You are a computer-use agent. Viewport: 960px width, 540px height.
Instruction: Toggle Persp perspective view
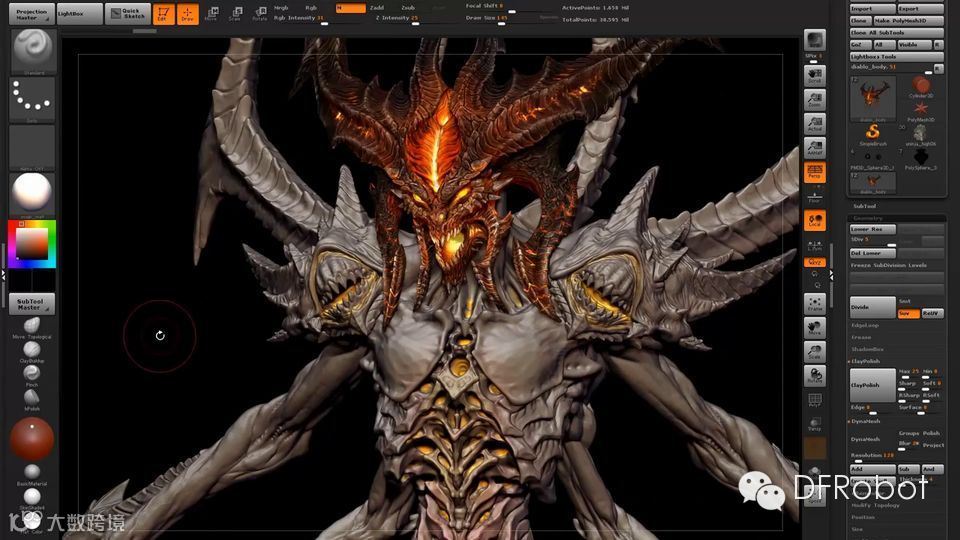(x=814, y=172)
